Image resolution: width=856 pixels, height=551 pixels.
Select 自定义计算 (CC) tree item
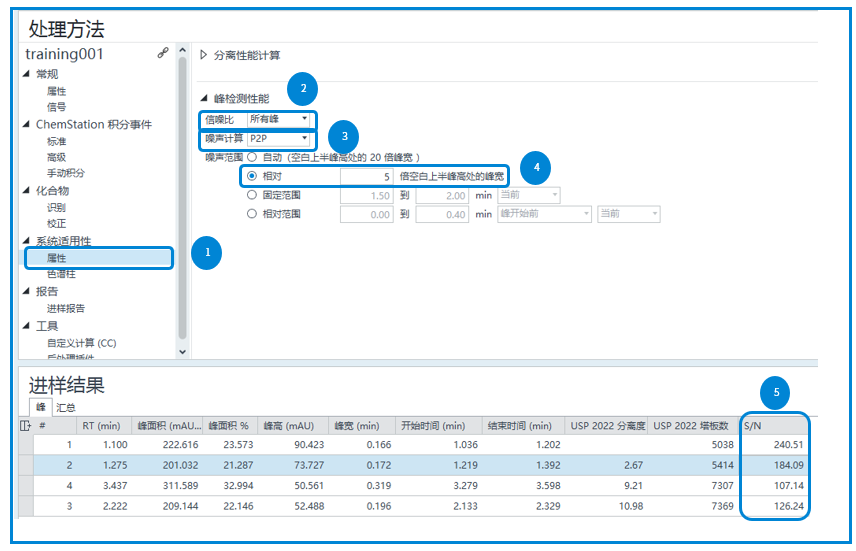point(81,343)
